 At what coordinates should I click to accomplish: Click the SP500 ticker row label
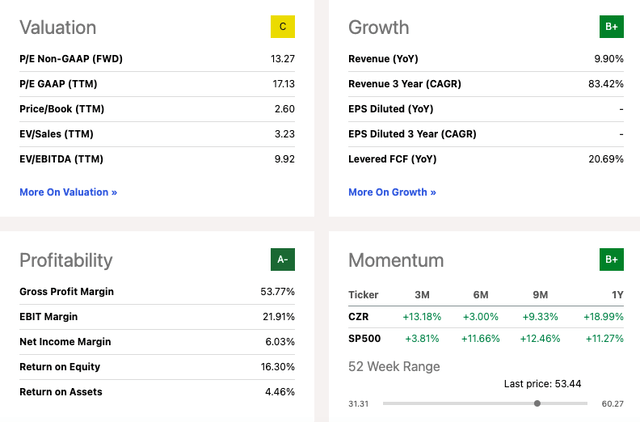[x=364, y=338]
